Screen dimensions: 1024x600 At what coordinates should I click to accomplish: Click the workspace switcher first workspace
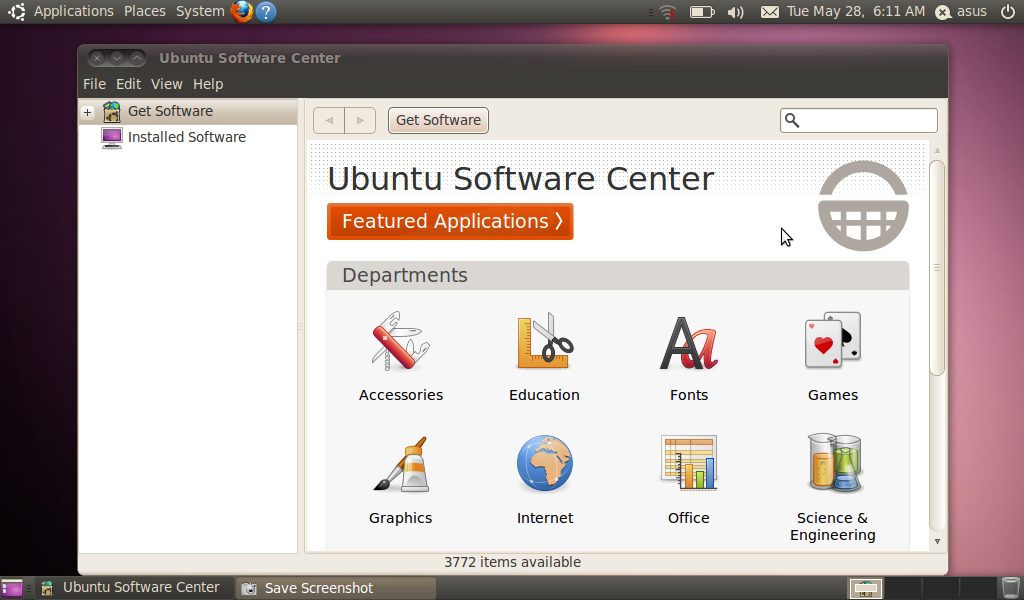click(866, 588)
